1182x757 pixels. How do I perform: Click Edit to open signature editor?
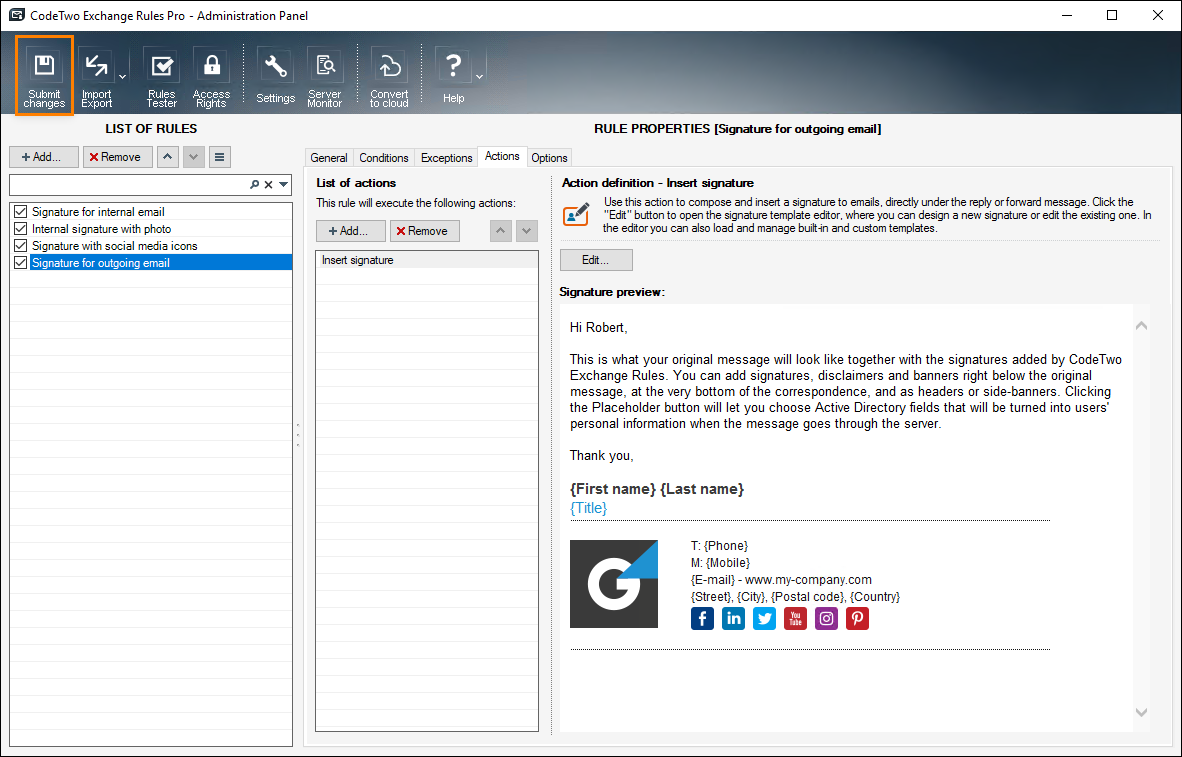tap(596, 260)
